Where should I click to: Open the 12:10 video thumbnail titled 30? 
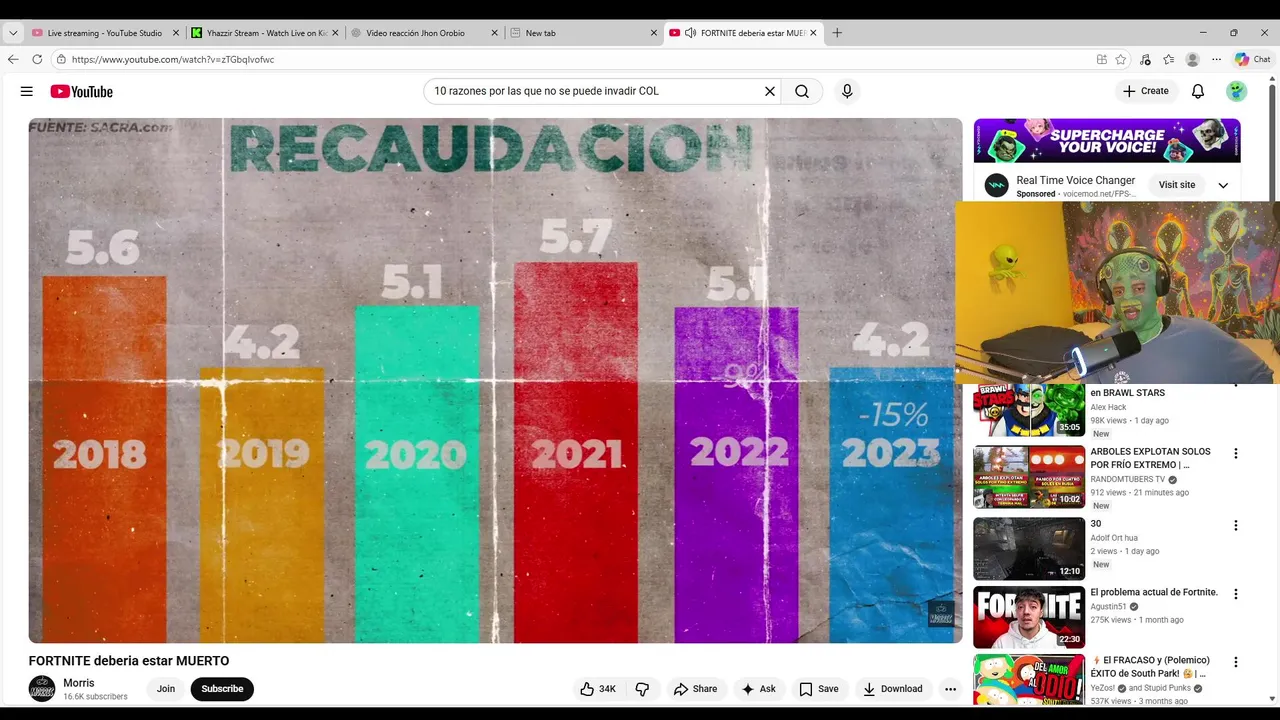point(1029,548)
